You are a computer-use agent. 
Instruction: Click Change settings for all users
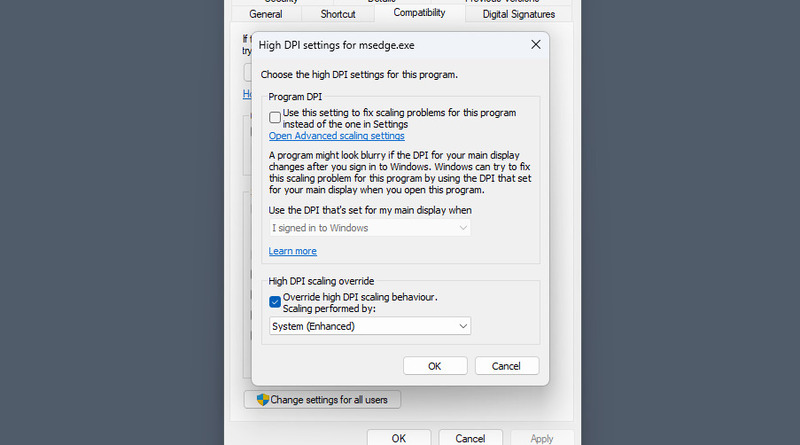(322, 400)
